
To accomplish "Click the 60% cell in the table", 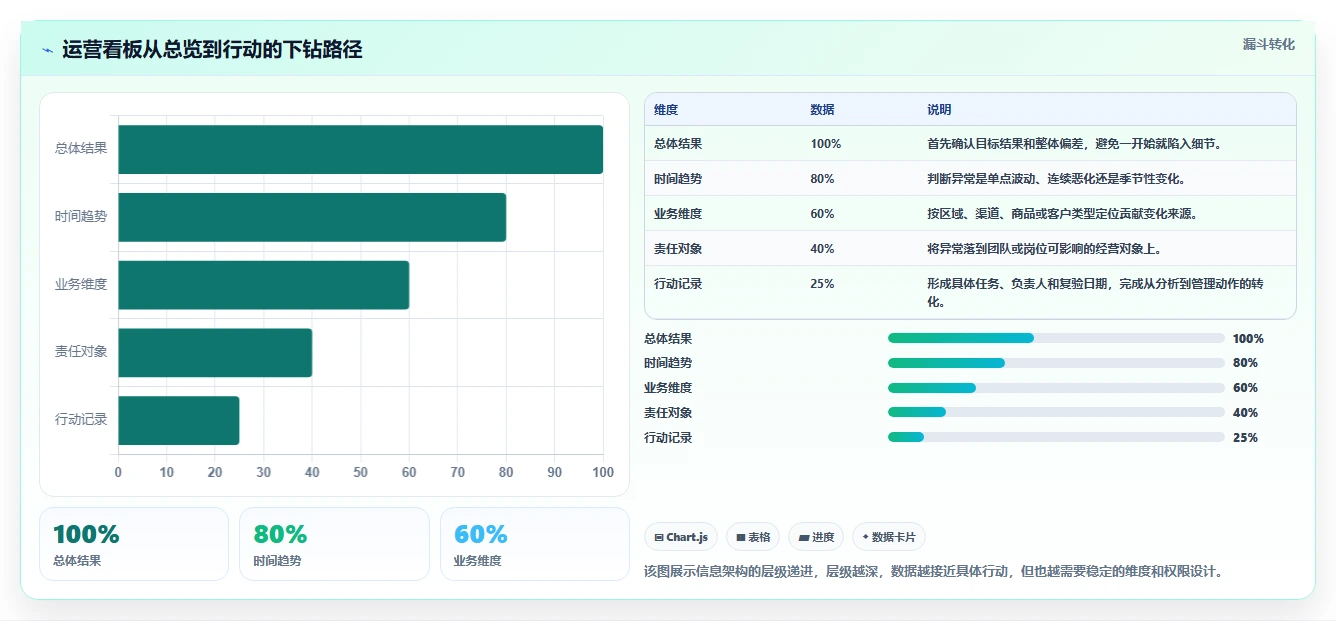I will pyautogui.click(x=822, y=214).
